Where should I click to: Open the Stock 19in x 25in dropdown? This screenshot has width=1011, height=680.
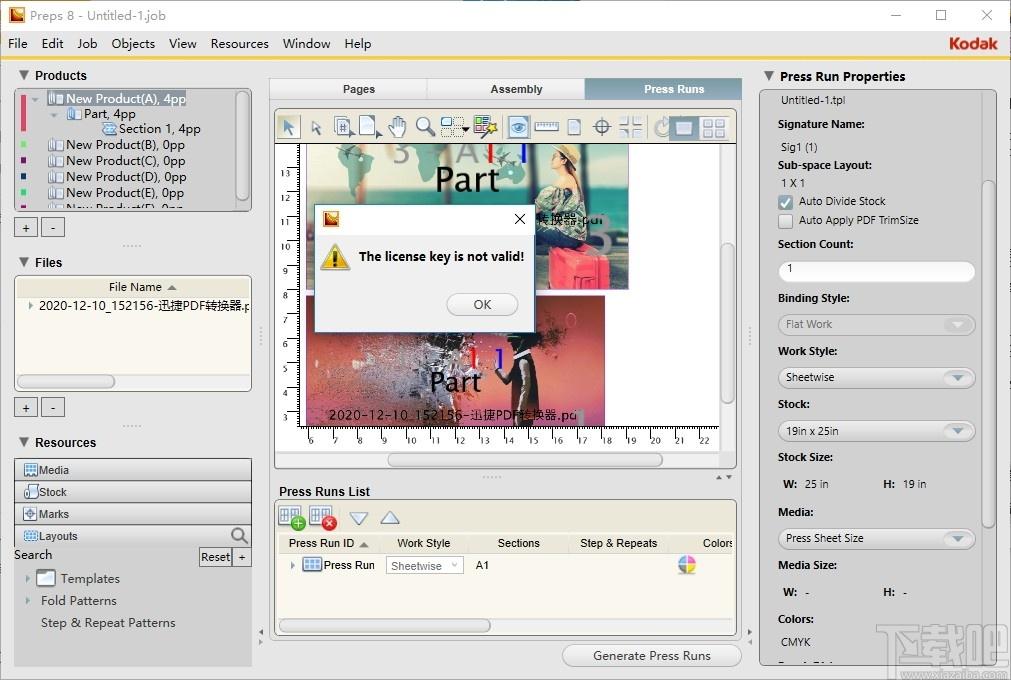point(876,431)
